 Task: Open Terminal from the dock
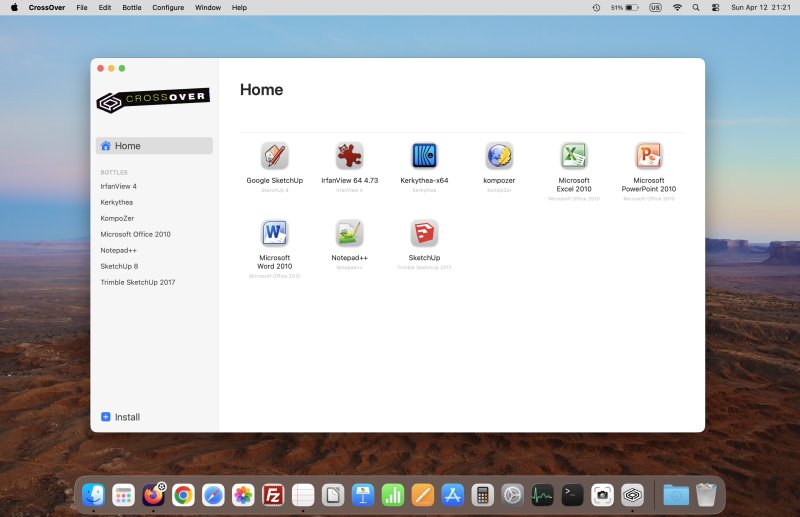572,495
